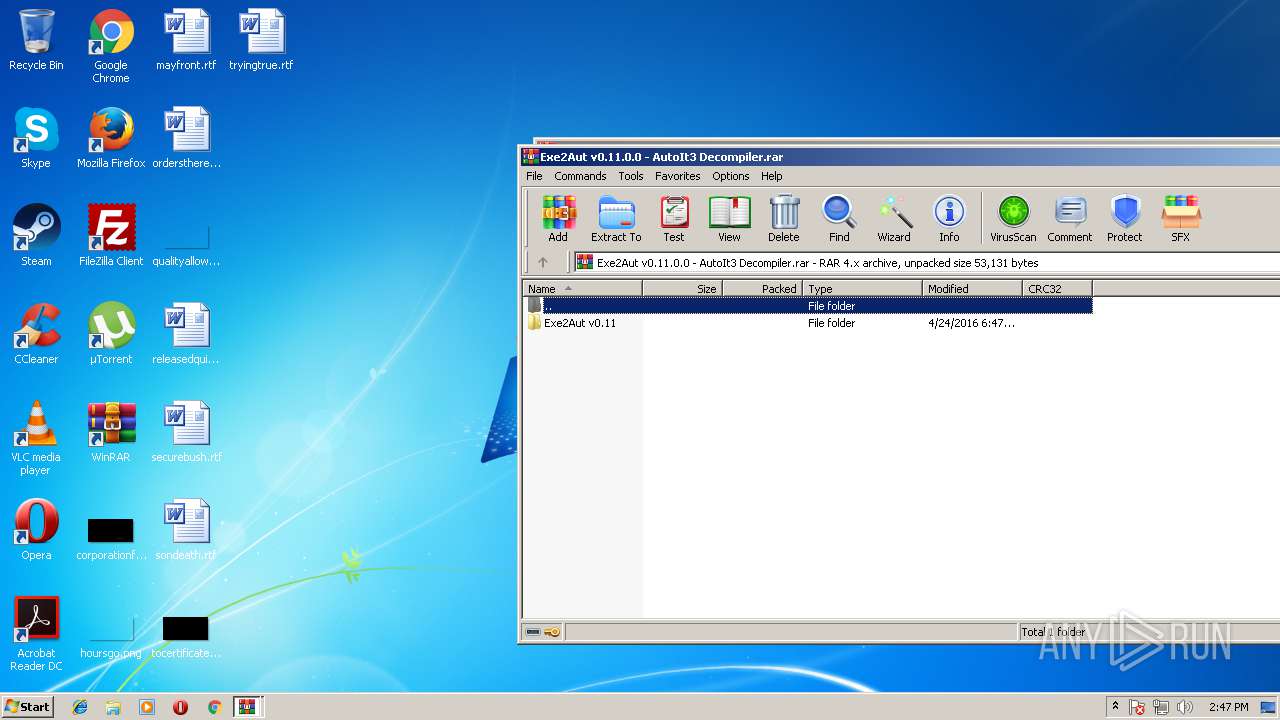The height and width of the screenshot is (720, 1280).
Task: Click the Delete toolbar icon
Action: tap(784, 219)
